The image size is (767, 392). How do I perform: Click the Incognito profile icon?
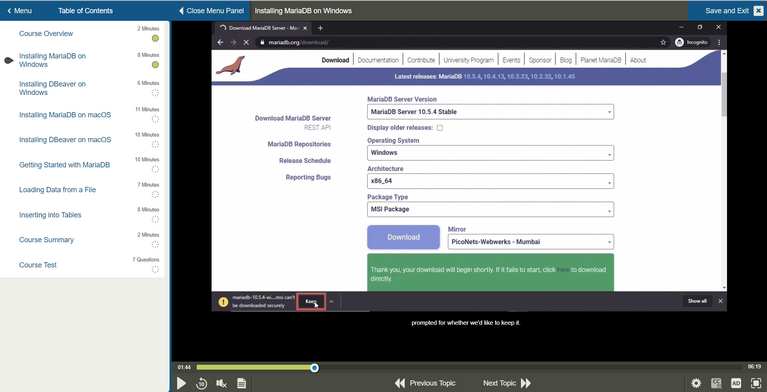[x=691, y=43]
